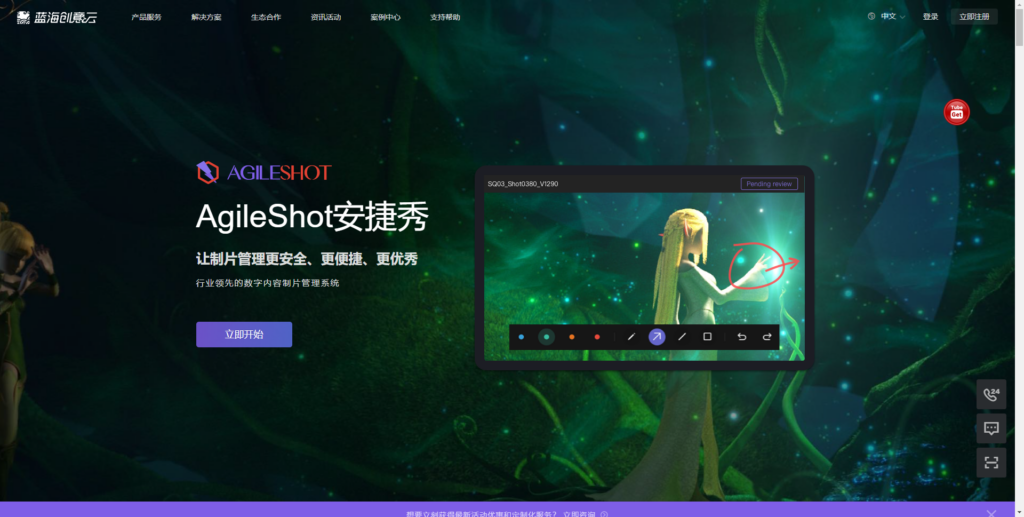The height and width of the screenshot is (517, 1024).
Task: Click the redo arrow icon
Action: coord(767,337)
